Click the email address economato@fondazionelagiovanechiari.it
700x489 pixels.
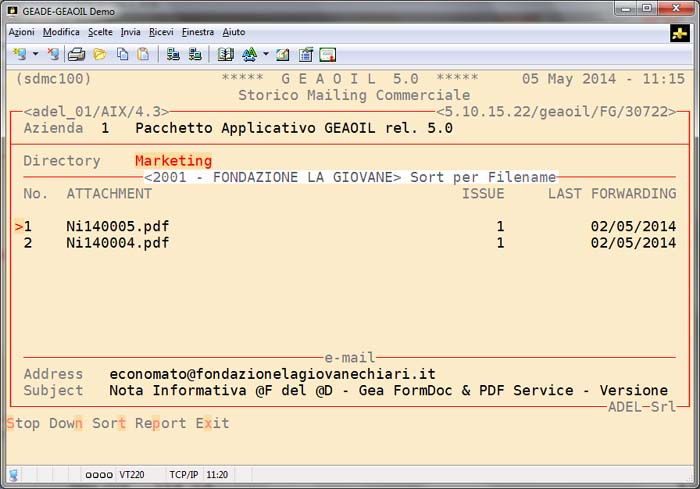[x=272, y=374]
